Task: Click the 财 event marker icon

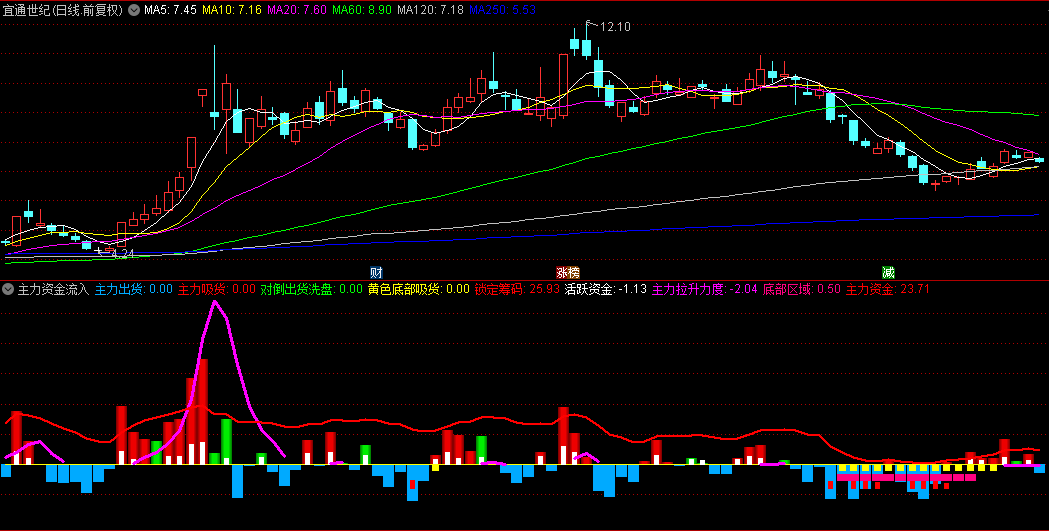Action: [x=377, y=273]
